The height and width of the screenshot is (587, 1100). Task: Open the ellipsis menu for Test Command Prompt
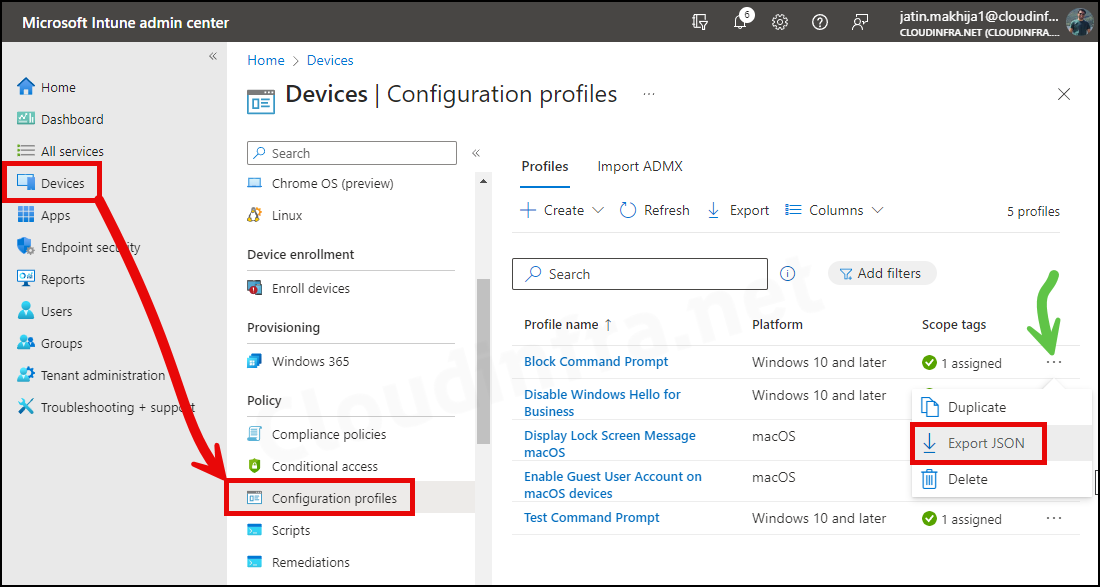click(1054, 518)
